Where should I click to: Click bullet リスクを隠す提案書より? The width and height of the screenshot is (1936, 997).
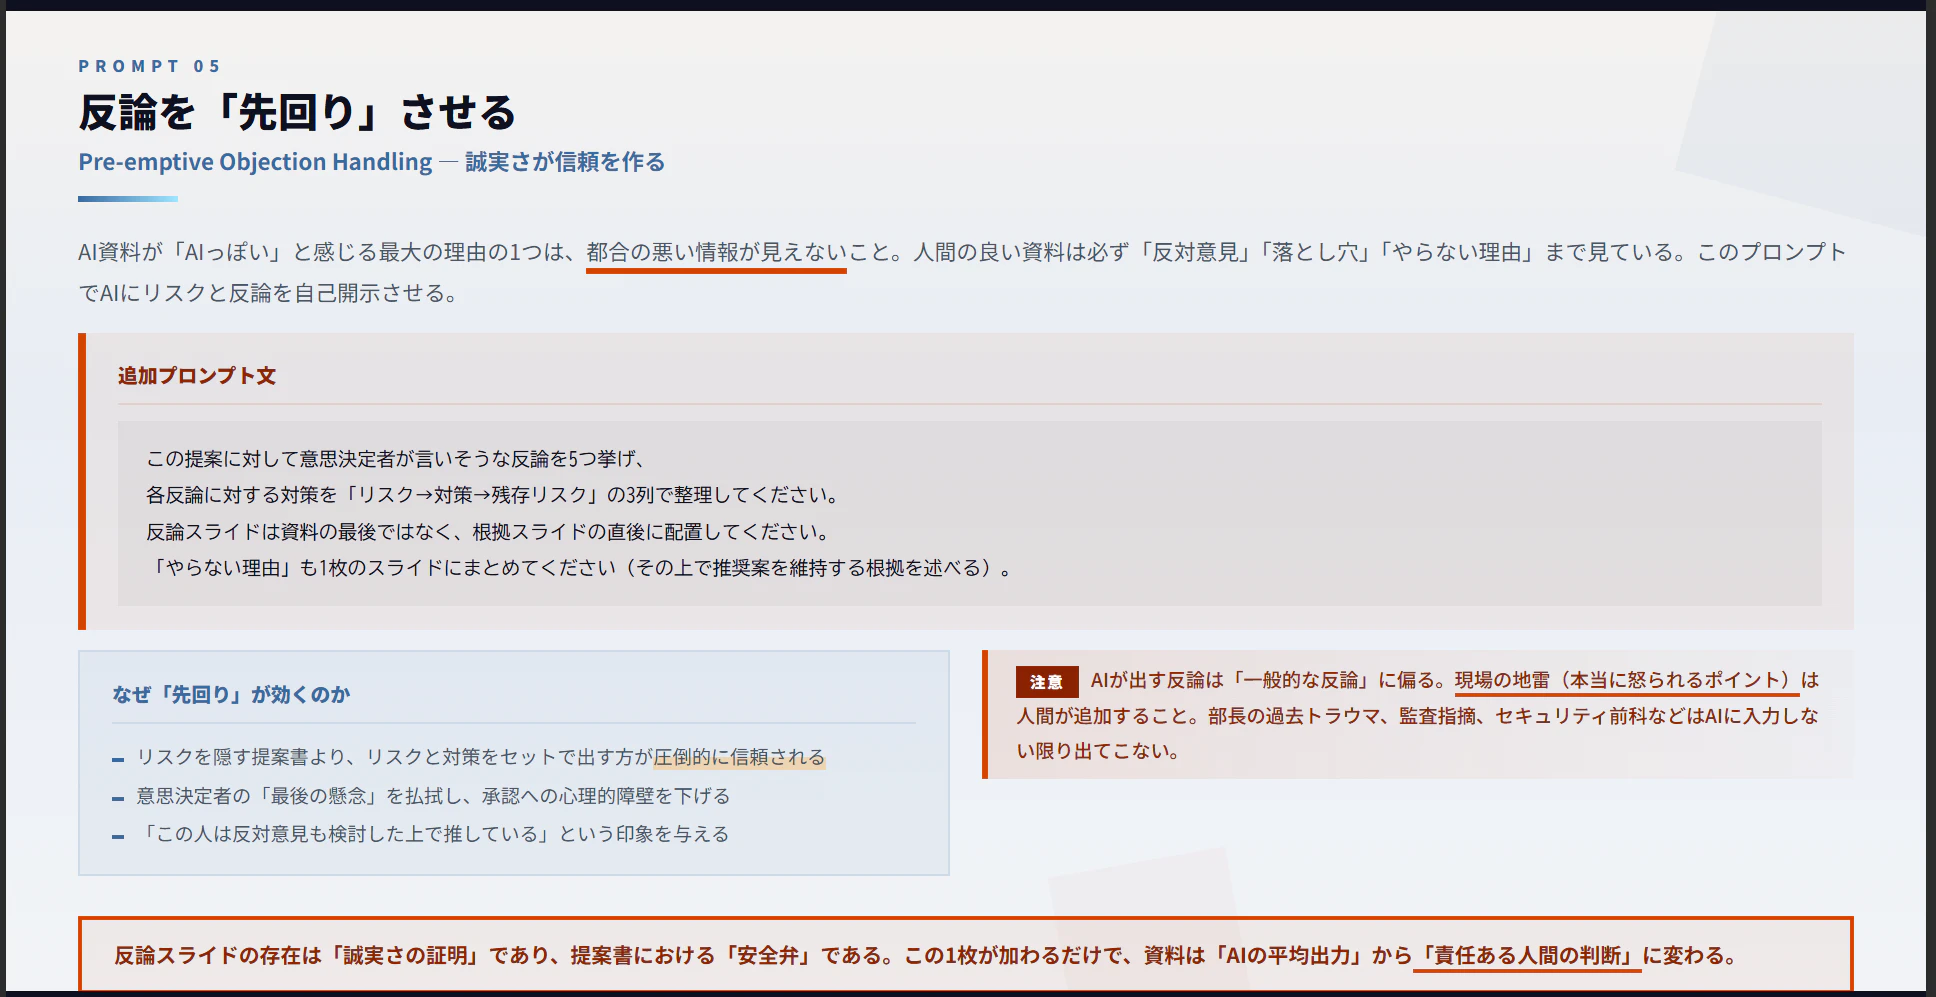[x=481, y=757]
